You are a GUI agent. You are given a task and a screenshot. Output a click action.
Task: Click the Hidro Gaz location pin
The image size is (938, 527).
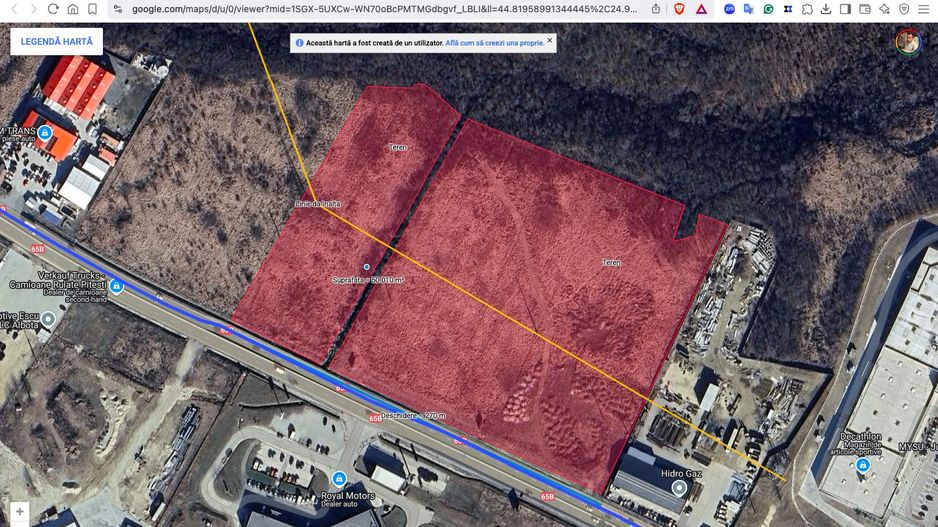click(x=680, y=488)
